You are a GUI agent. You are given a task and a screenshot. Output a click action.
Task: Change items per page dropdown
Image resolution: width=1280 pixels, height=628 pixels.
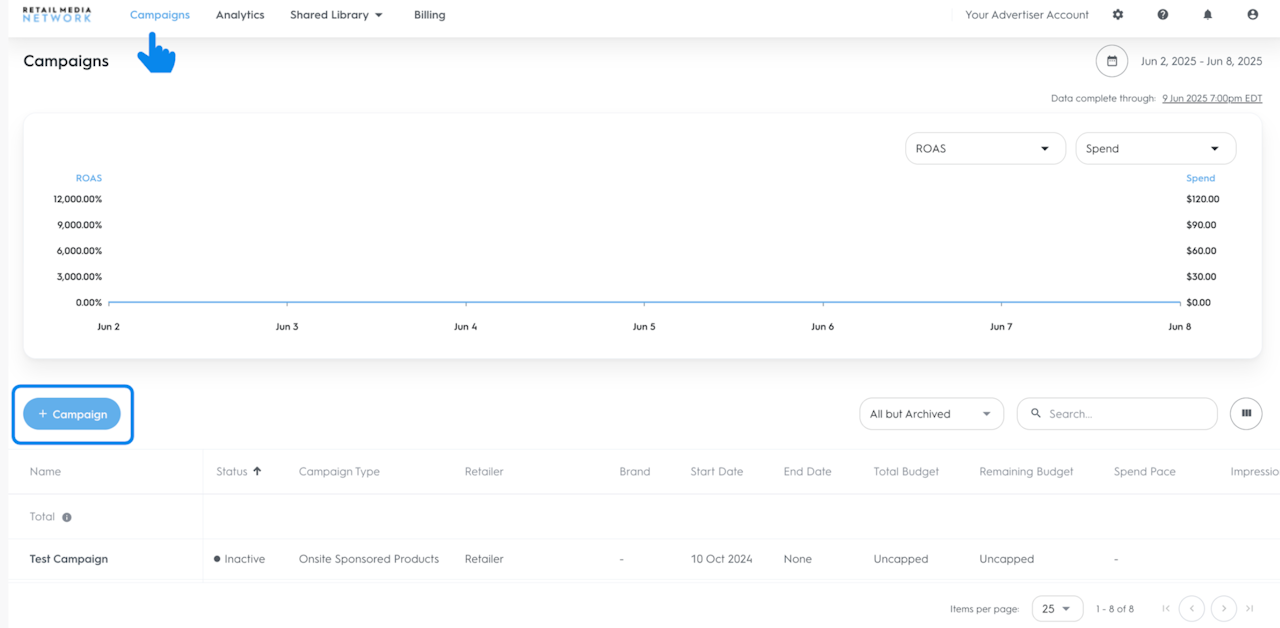(1057, 608)
